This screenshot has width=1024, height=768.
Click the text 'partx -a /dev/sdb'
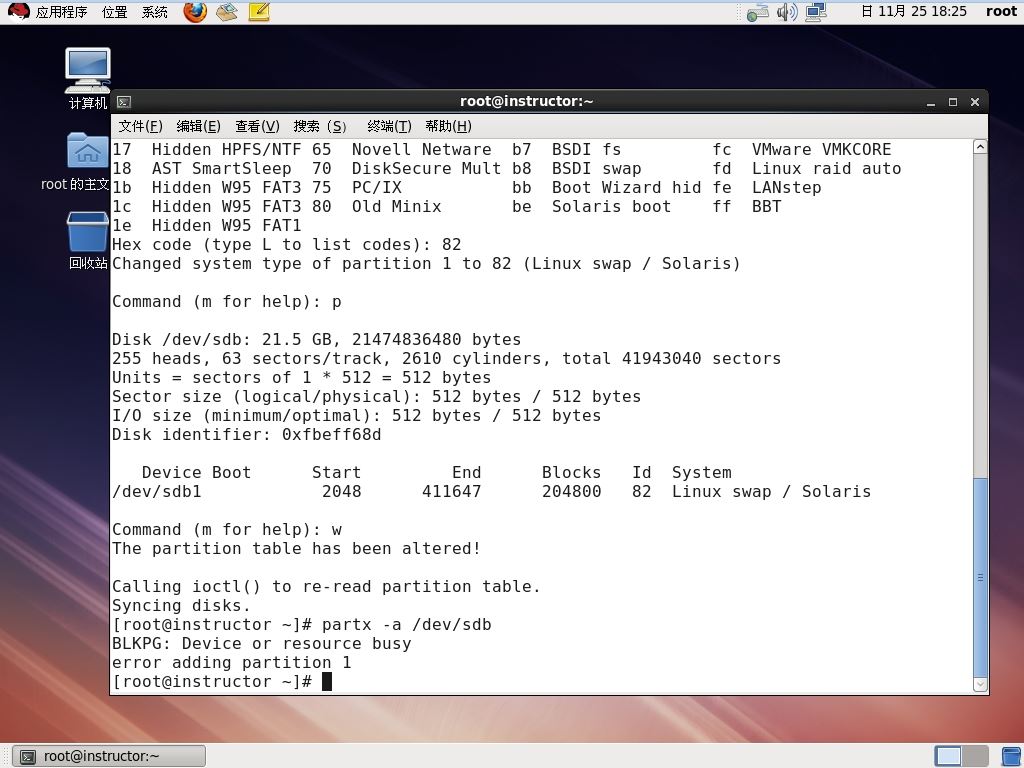(406, 625)
